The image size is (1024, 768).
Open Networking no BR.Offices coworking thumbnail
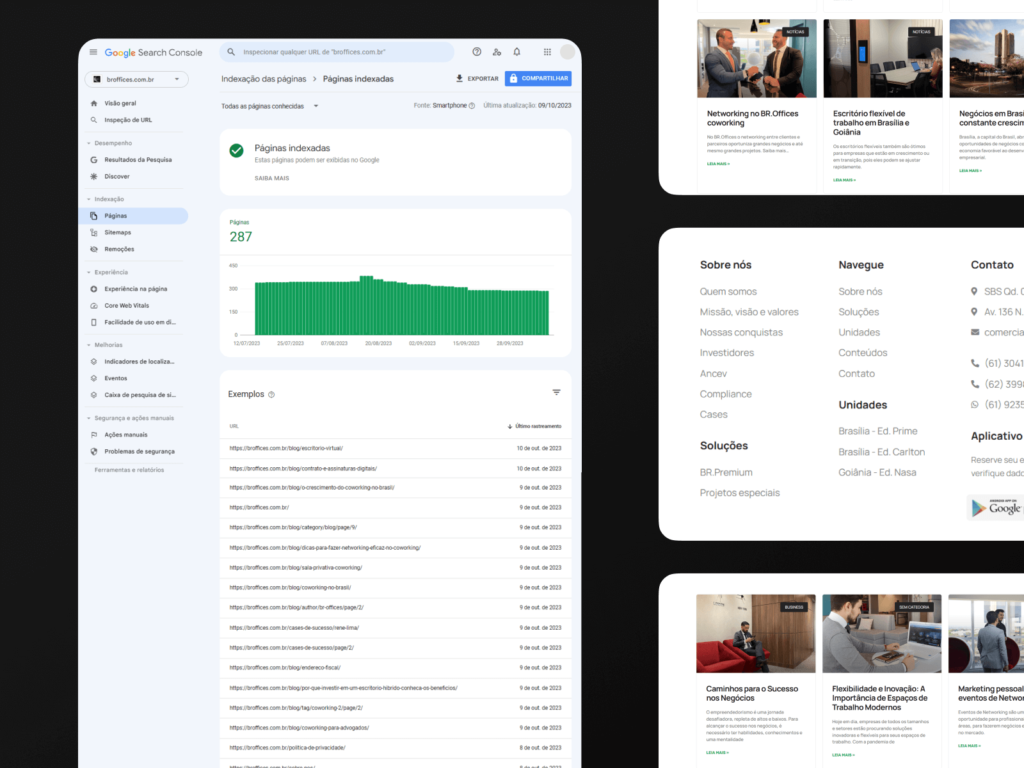tap(756, 58)
